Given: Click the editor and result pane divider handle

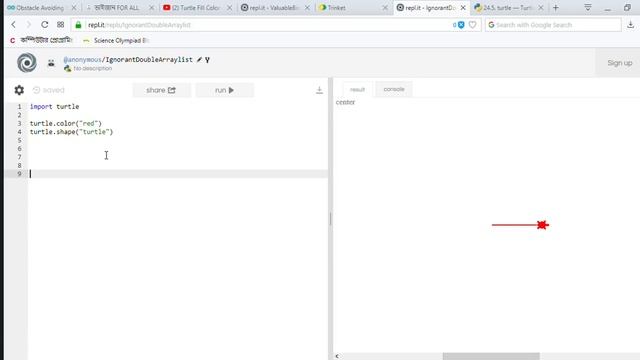Looking at the screenshot, I should (330, 219).
